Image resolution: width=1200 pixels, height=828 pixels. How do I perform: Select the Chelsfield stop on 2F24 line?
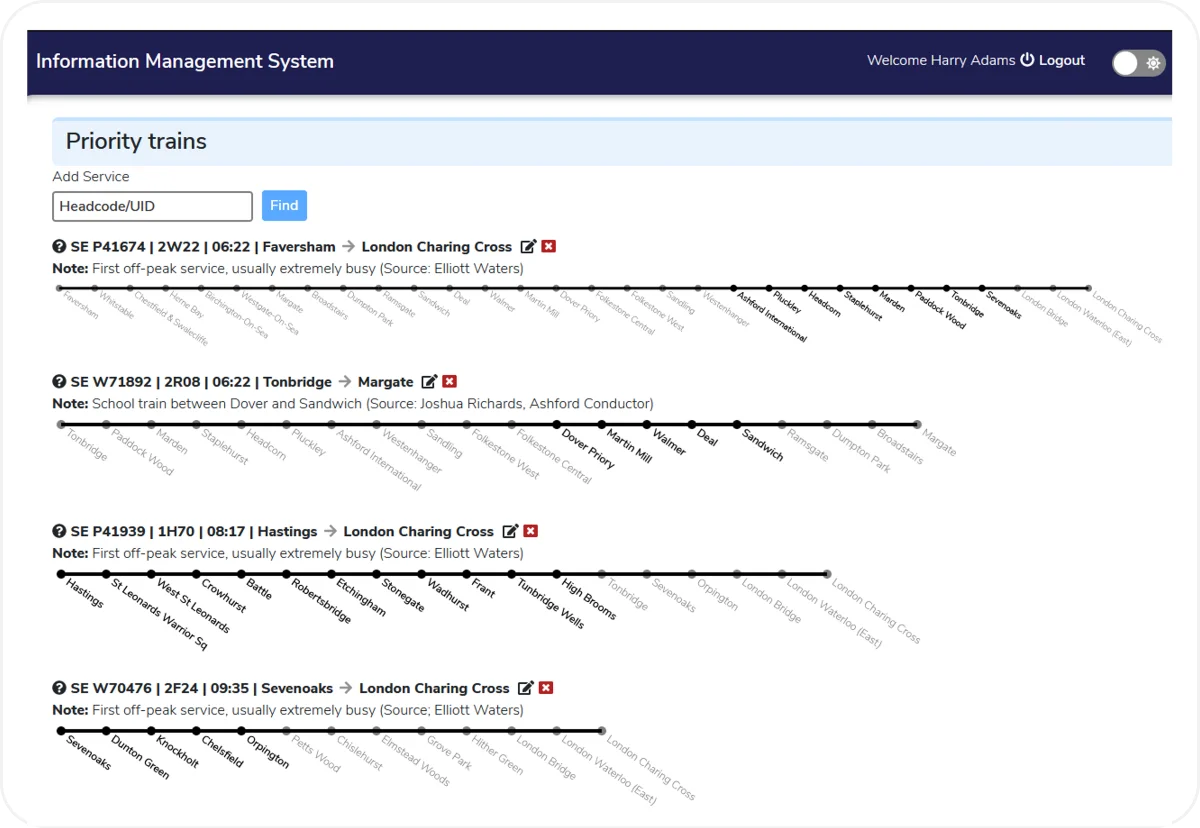click(196, 731)
